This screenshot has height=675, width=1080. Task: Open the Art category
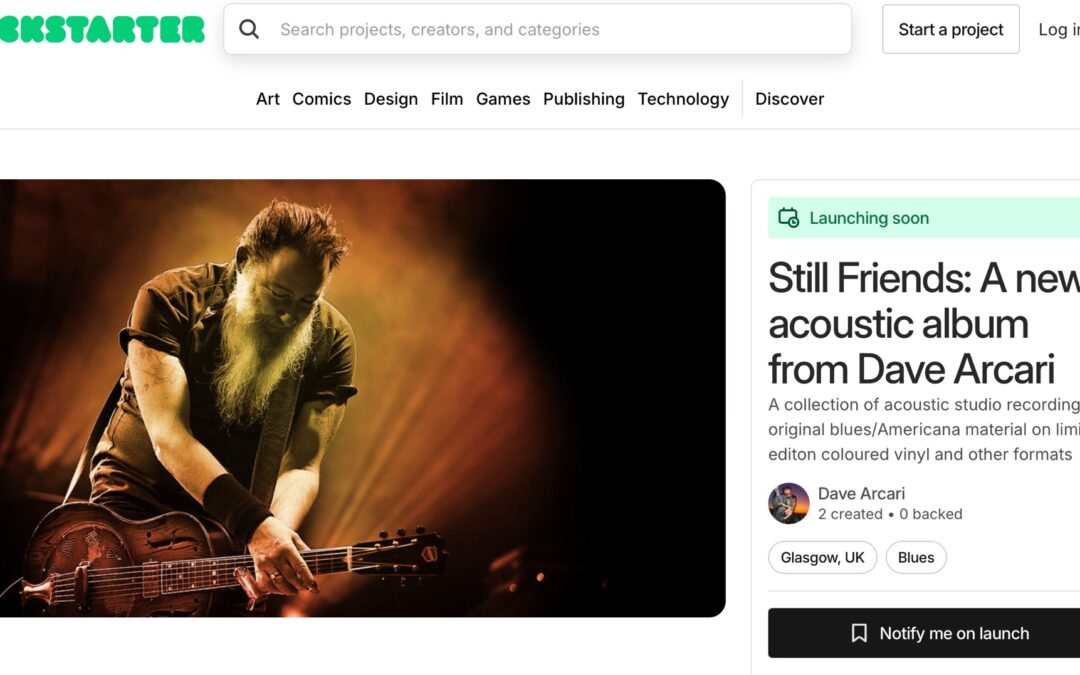tap(267, 99)
